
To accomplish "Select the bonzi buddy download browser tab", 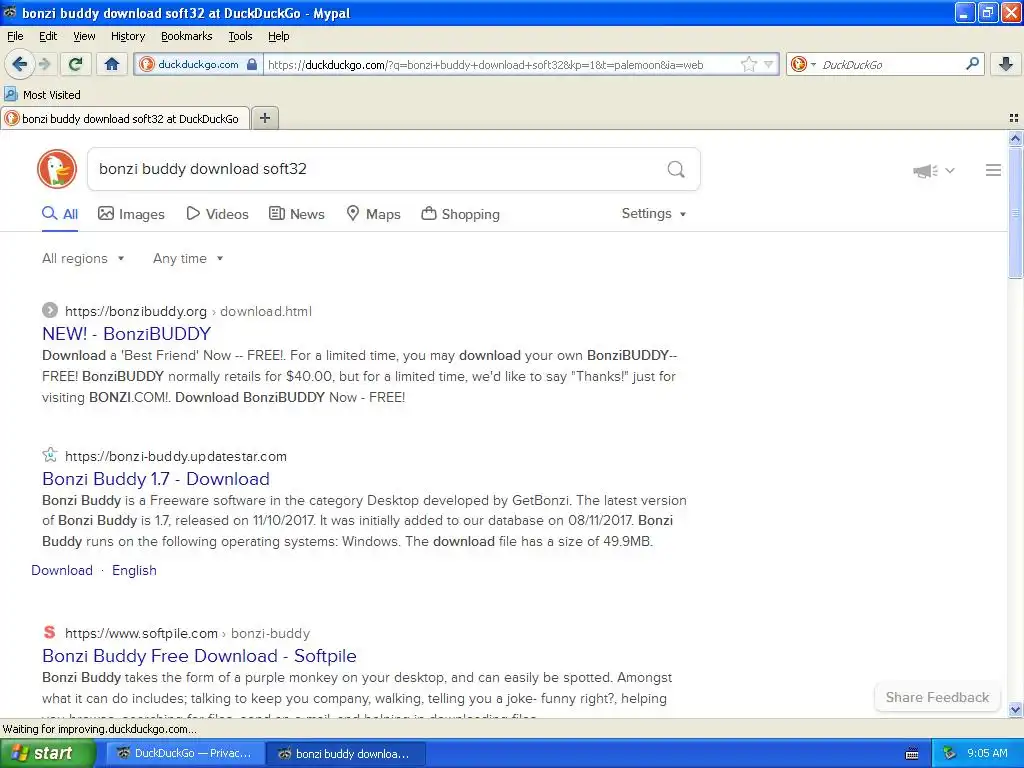I will click(x=125, y=118).
